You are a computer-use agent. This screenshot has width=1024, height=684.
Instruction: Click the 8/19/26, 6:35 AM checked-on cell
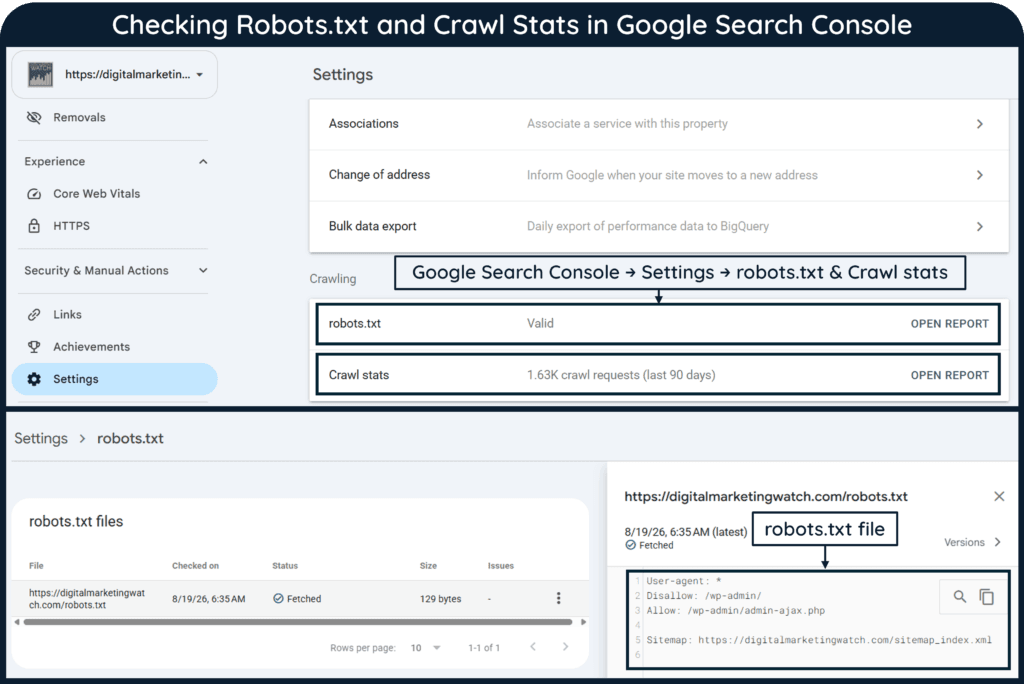click(209, 599)
